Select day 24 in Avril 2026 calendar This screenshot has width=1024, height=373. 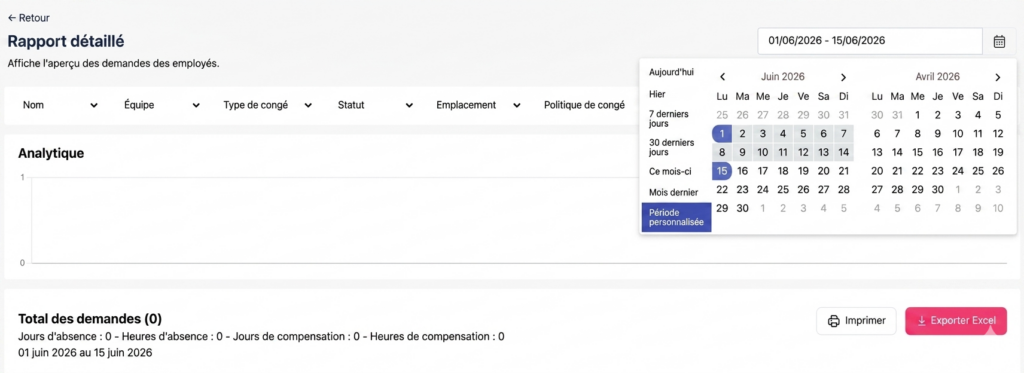tap(957, 171)
